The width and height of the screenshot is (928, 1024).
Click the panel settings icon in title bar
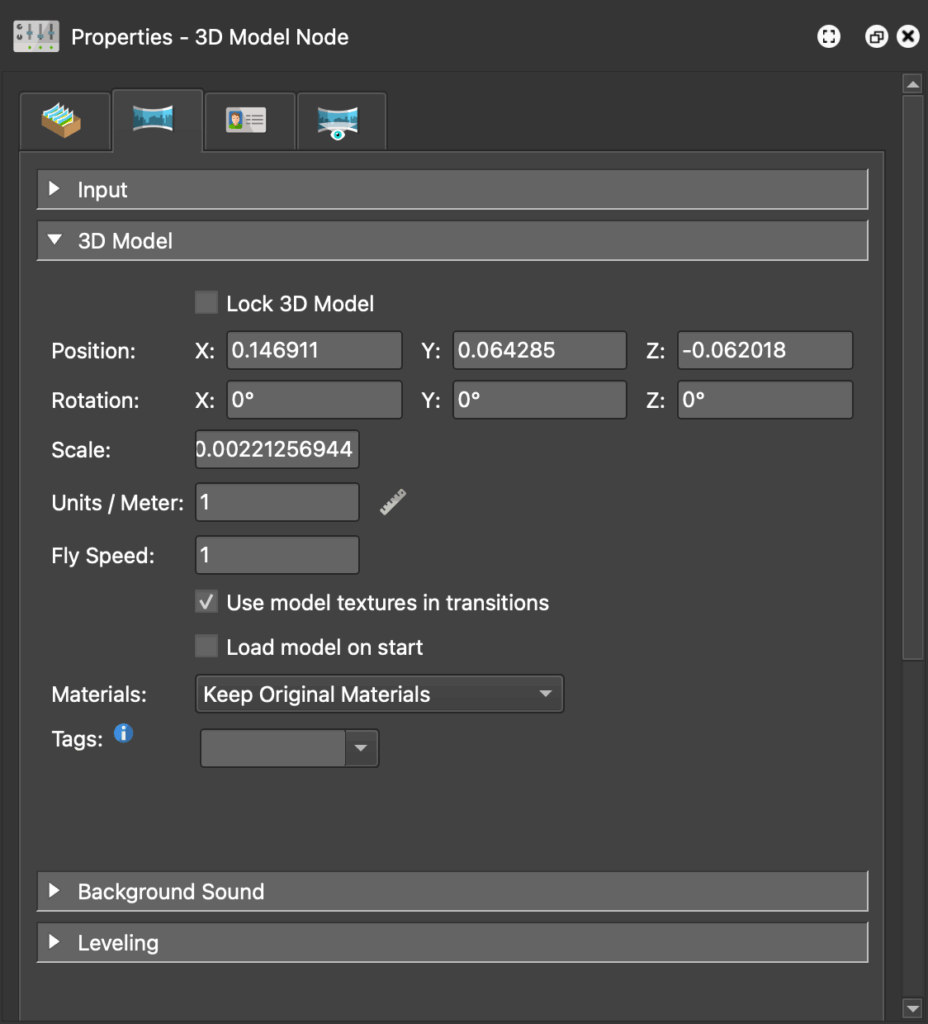tap(829, 37)
